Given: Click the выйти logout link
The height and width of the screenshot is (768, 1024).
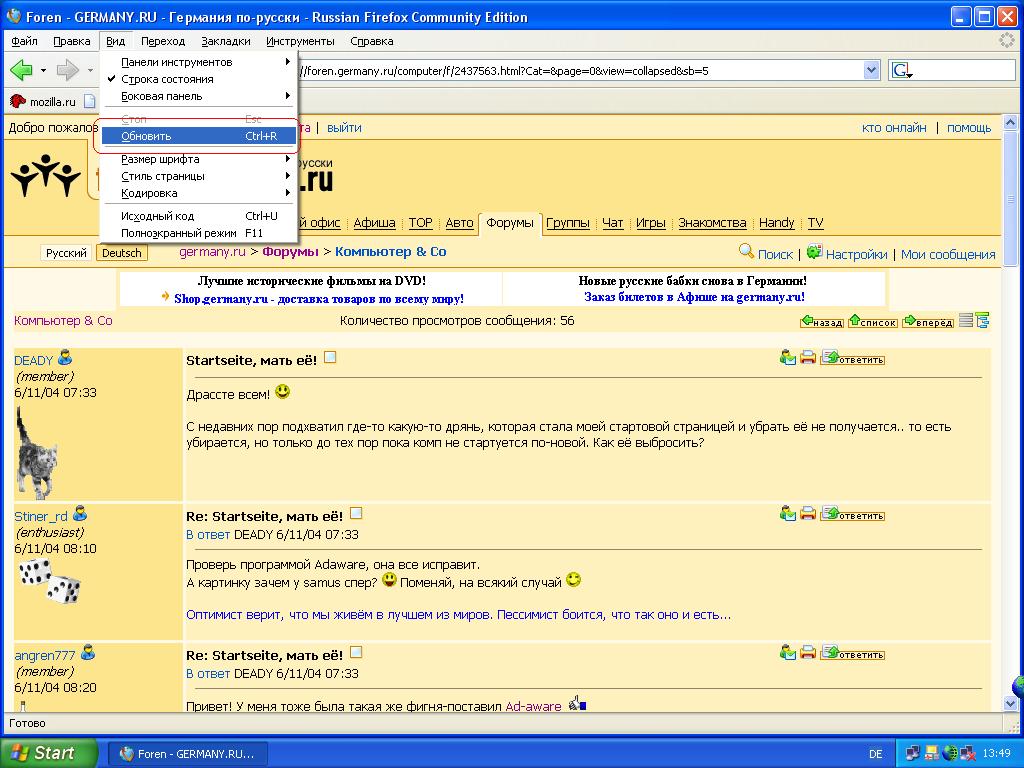Looking at the screenshot, I should point(344,128).
